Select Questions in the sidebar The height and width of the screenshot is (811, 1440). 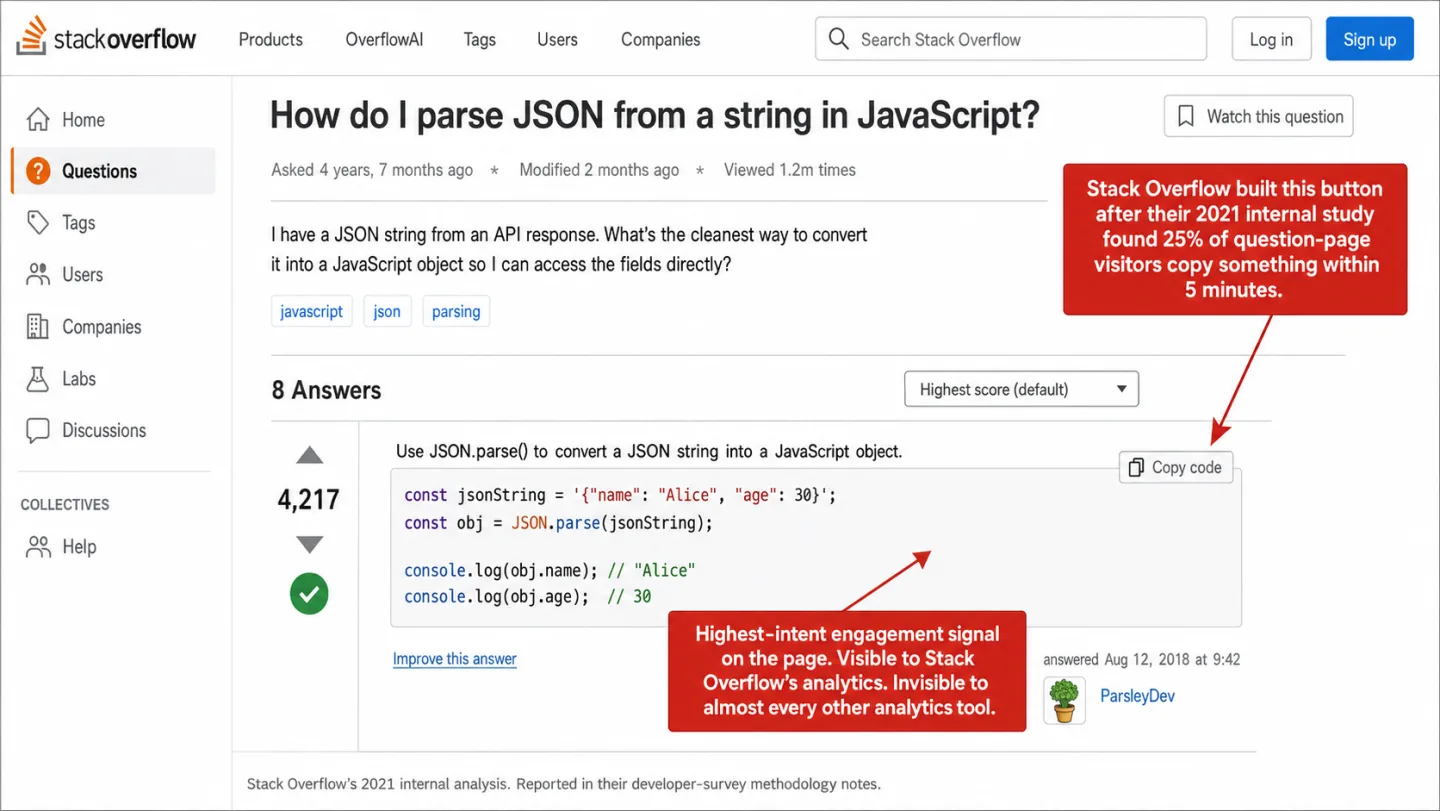(113, 171)
